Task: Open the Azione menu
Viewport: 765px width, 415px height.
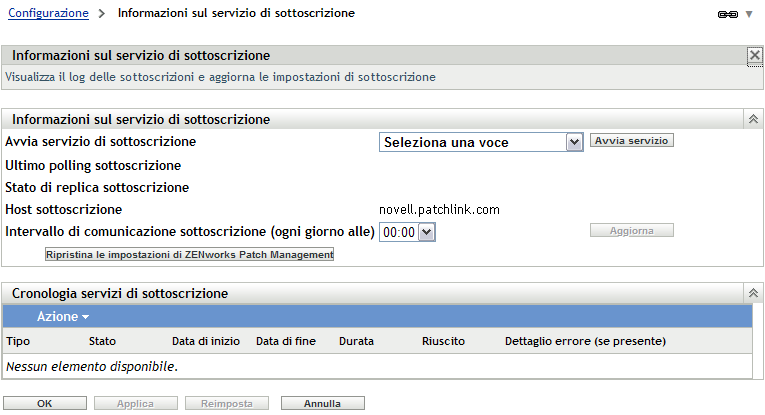Action: (x=63, y=316)
